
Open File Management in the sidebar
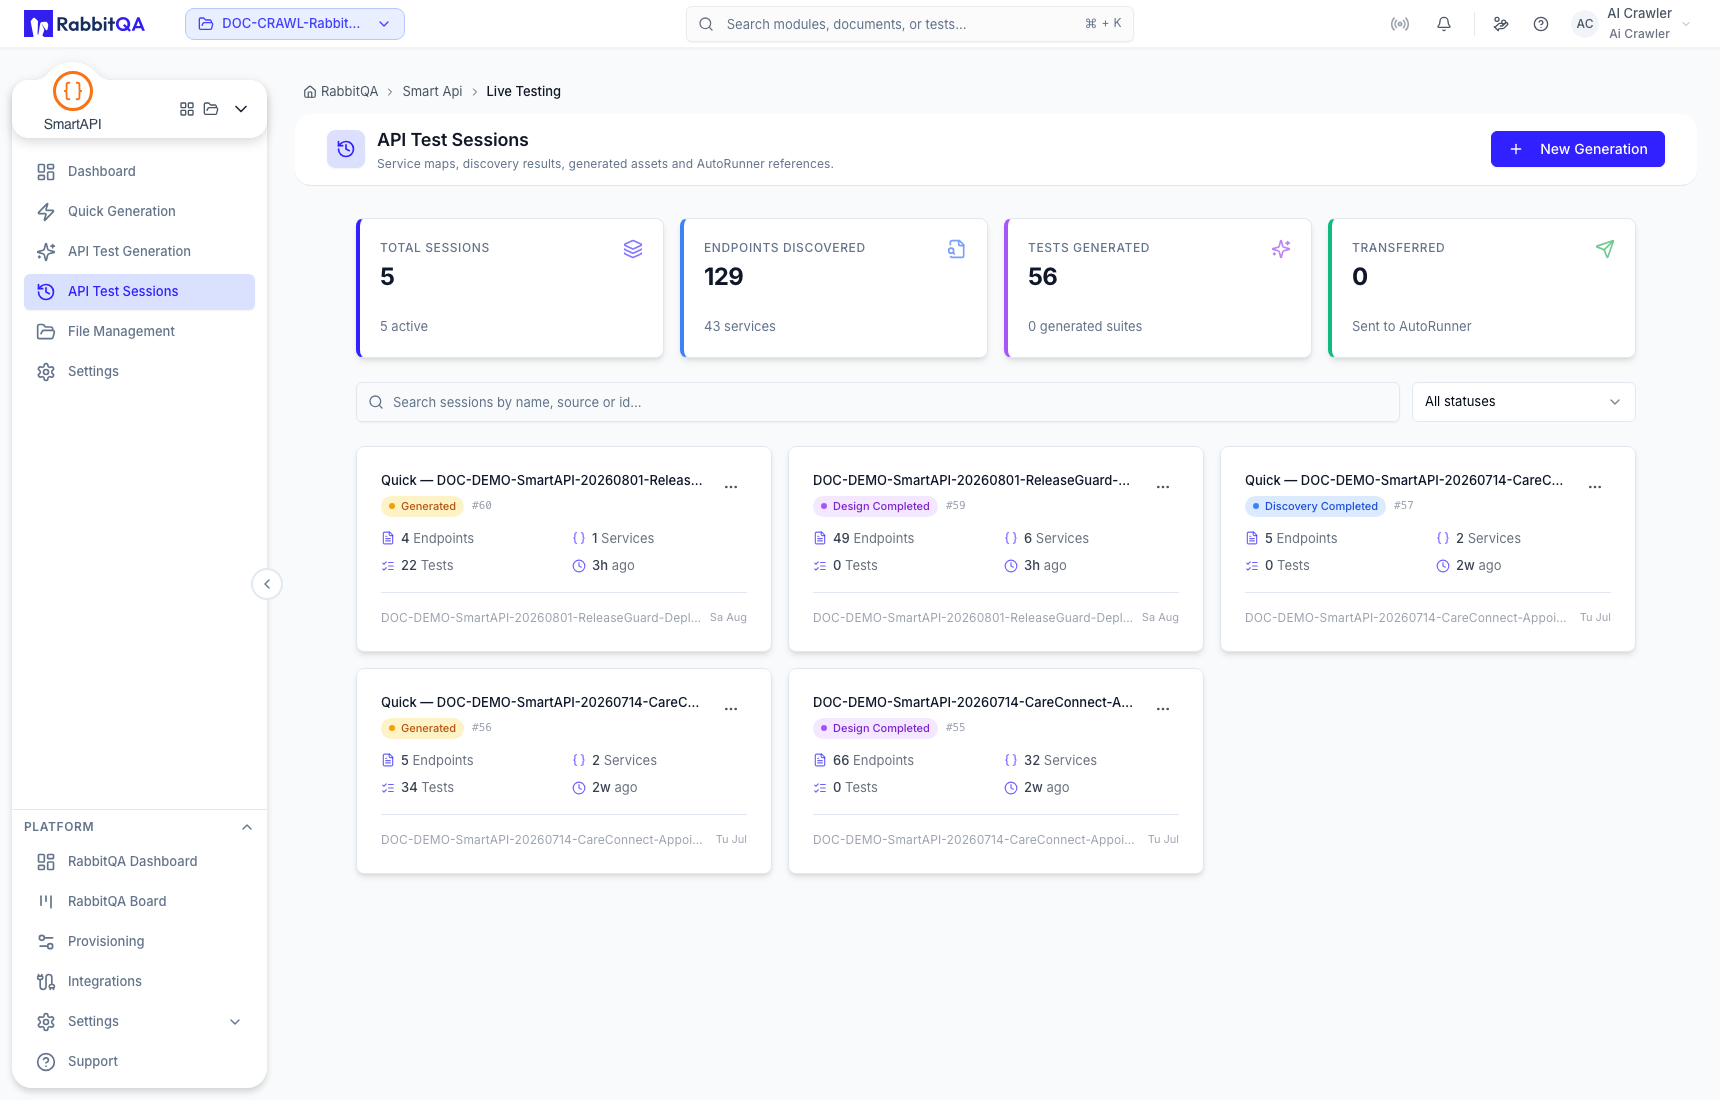point(139,332)
